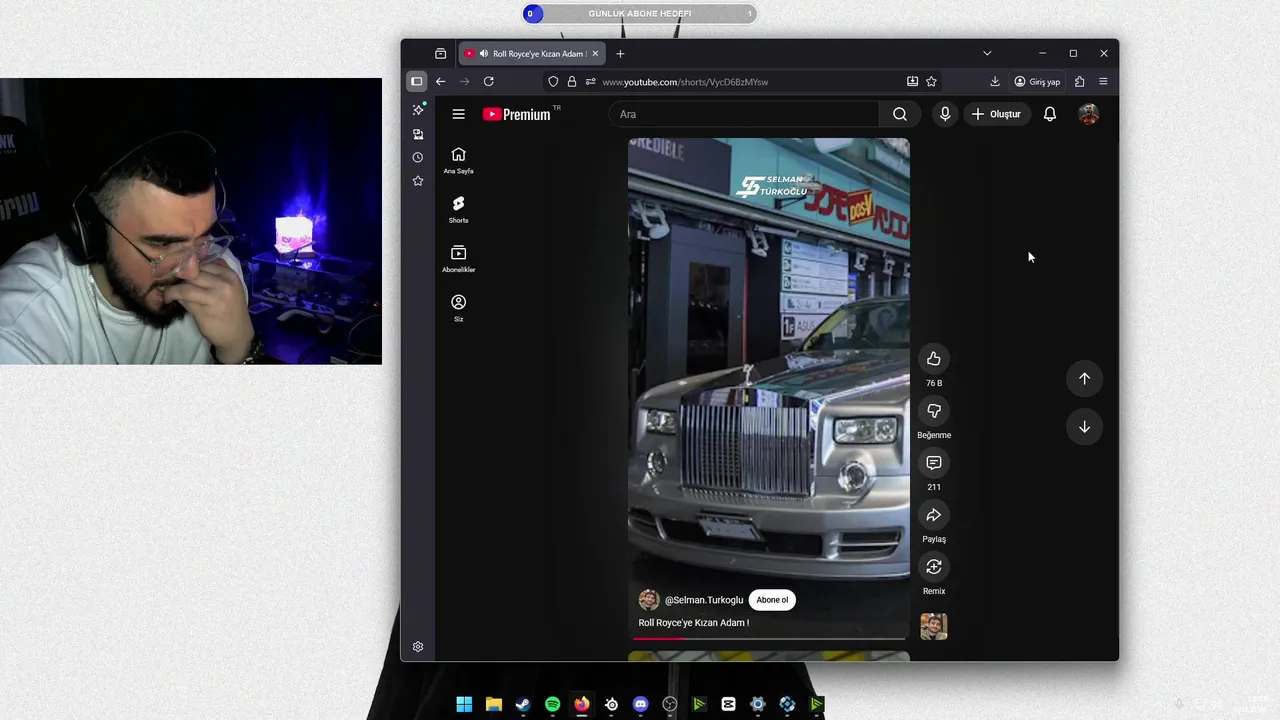This screenshot has height=720, width=1280.
Task: Click the Giriş yap sign-in button
Action: coord(1037,82)
